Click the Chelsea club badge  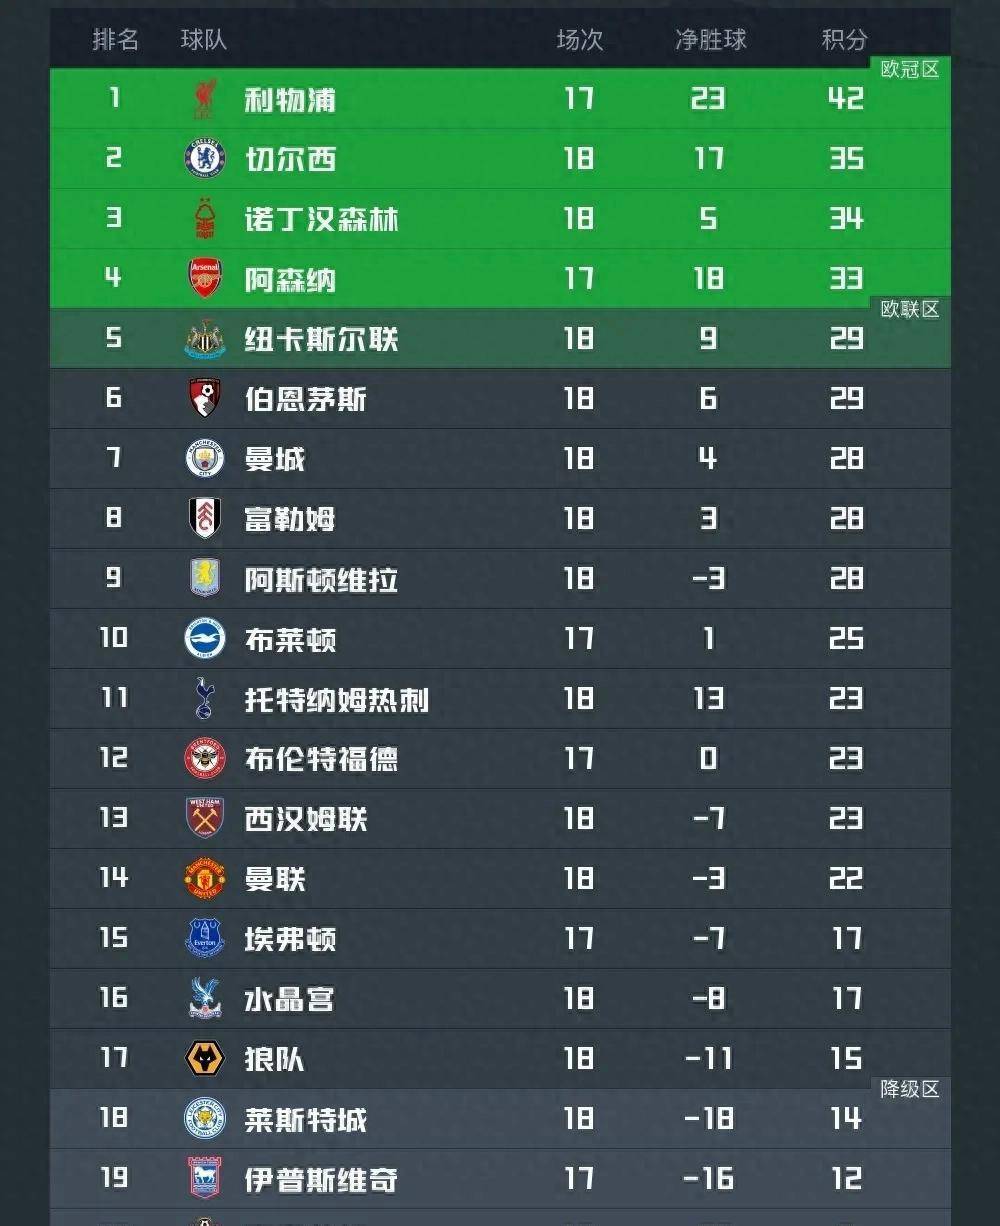click(202, 160)
